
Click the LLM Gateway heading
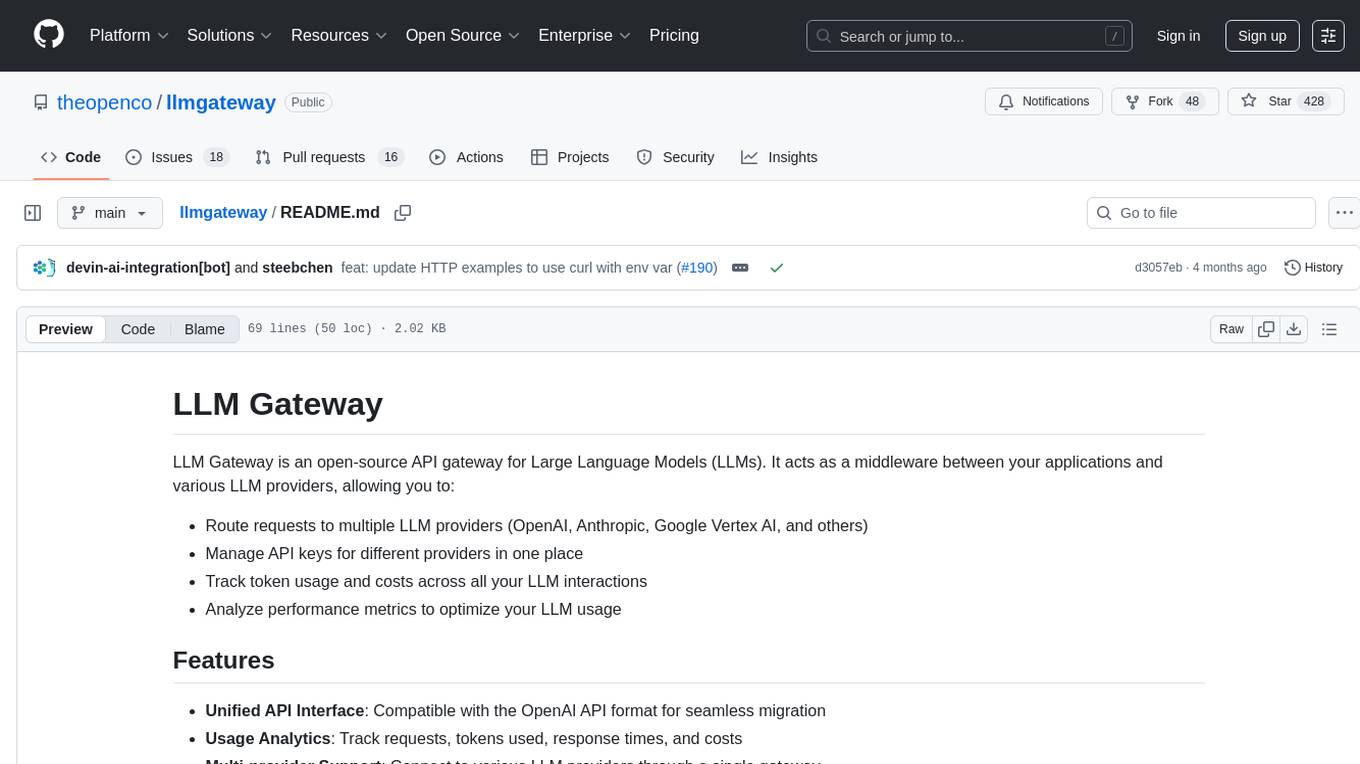pyautogui.click(x=278, y=404)
